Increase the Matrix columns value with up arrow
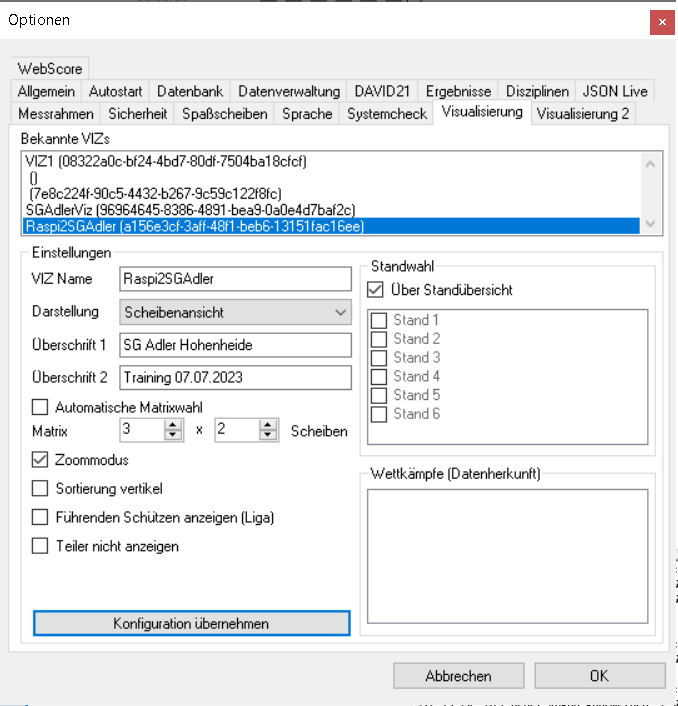The height and width of the screenshot is (706, 678). pos(173,425)
